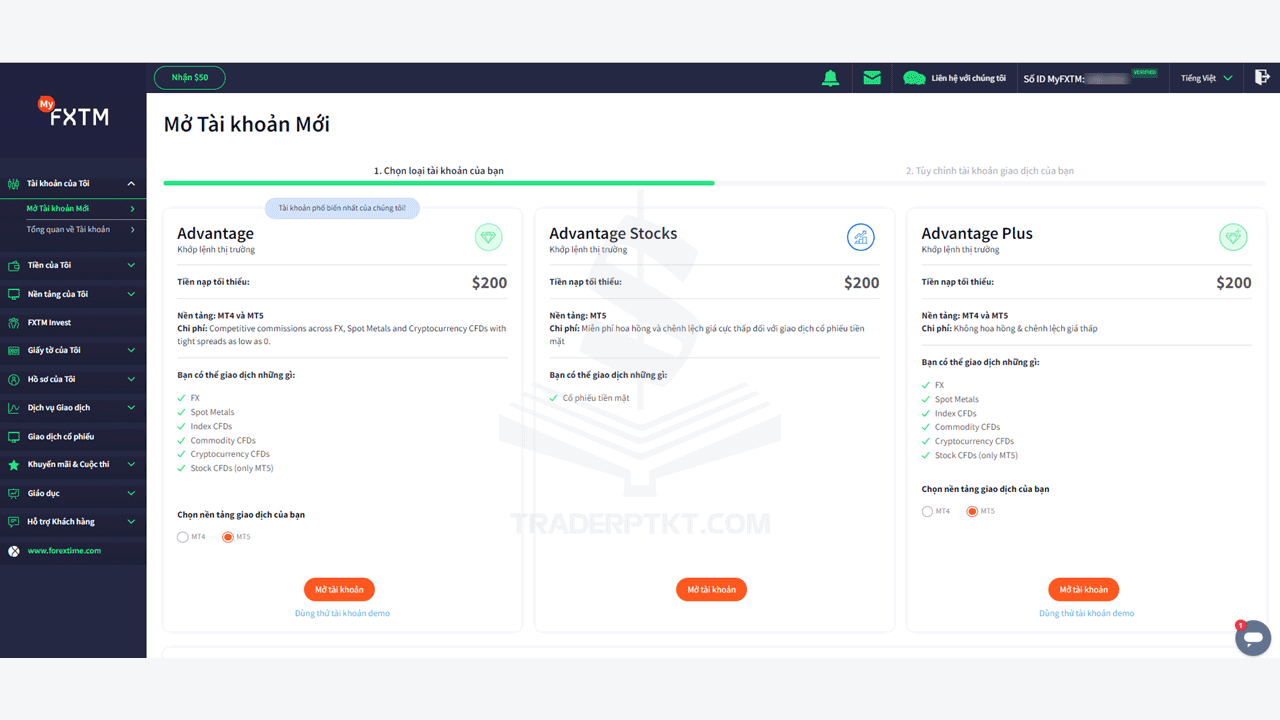Collapse the Tài khoản của Tôi chevron
The image size is (1280, 720).
click(x=131, y=184)
